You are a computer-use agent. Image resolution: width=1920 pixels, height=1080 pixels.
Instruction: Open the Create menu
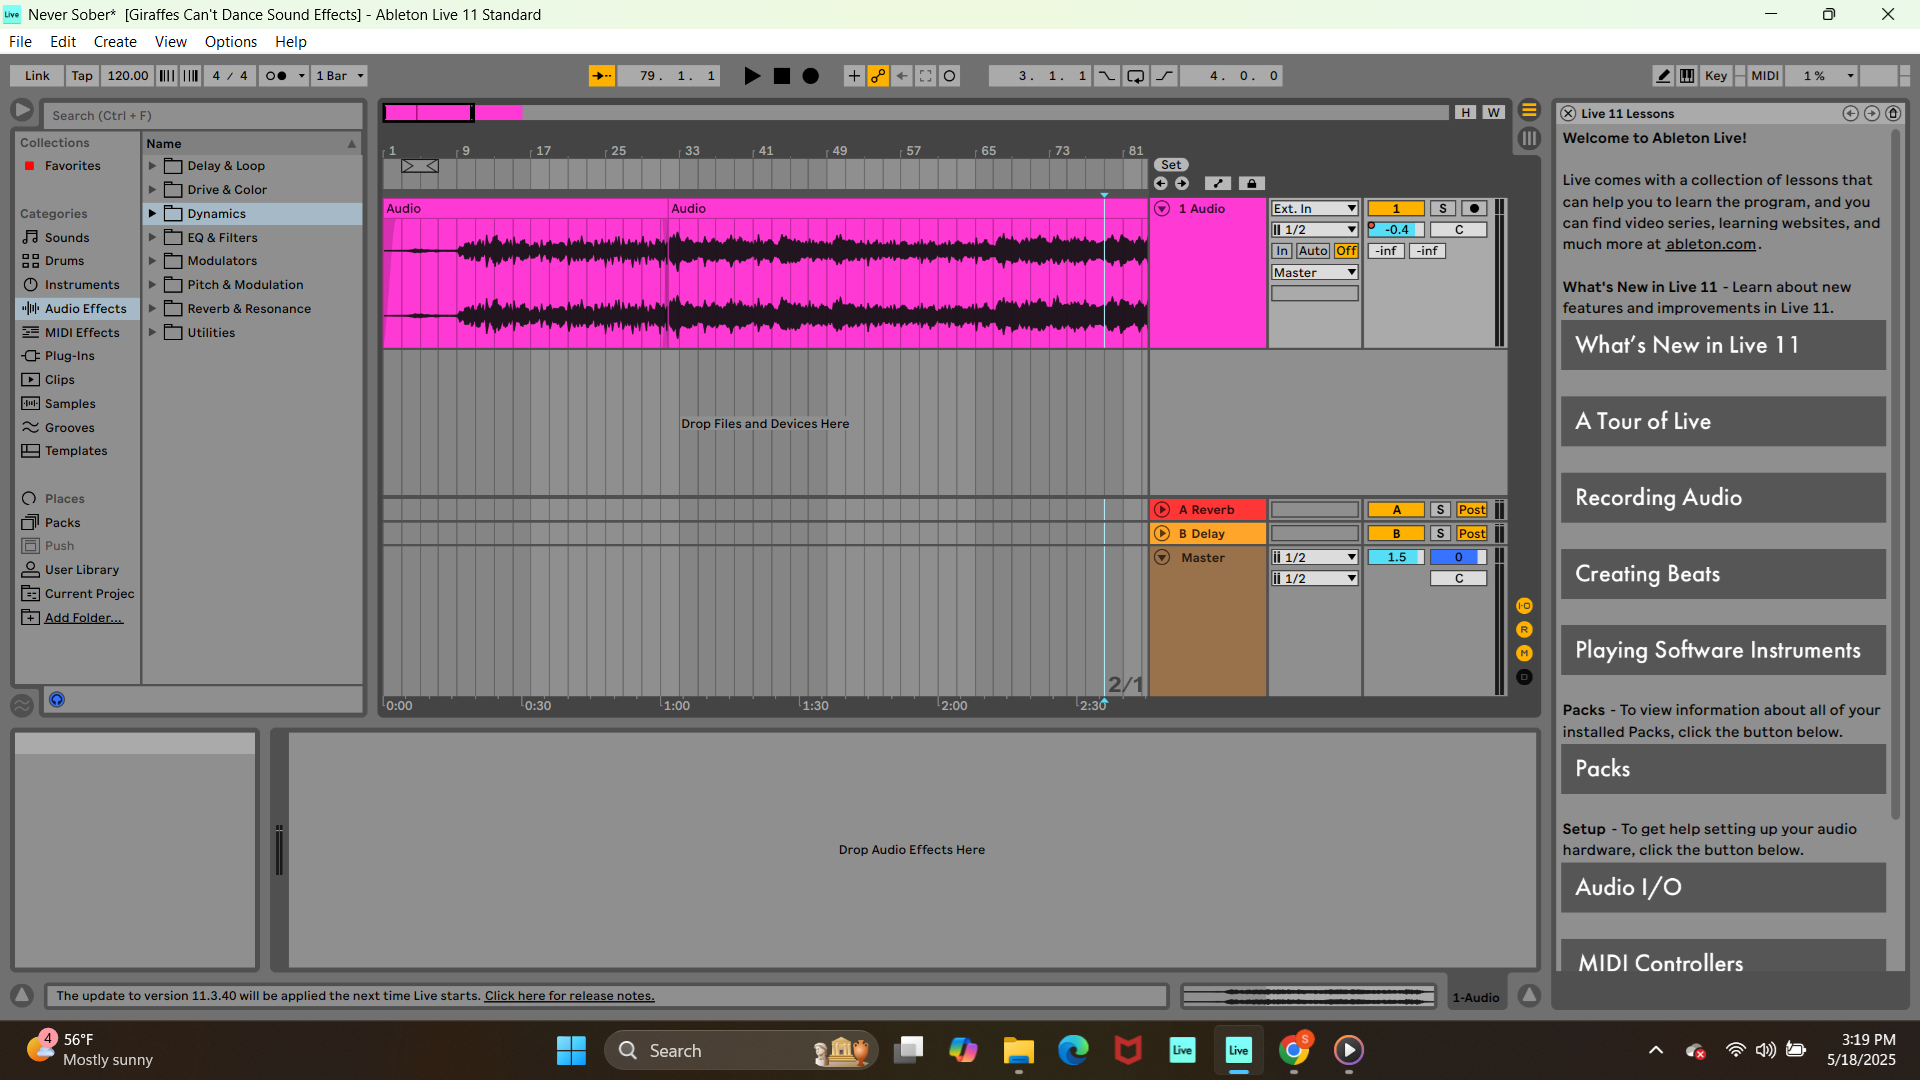pyautogui.click(x=115, y=42)
